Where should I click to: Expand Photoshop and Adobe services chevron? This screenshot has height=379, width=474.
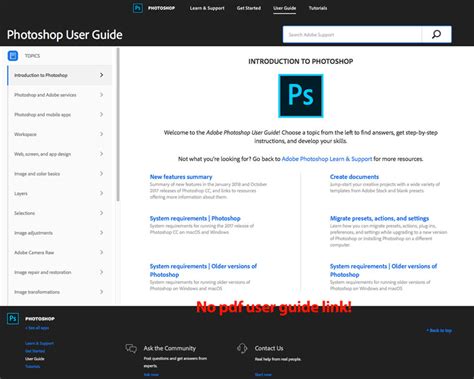101,95
